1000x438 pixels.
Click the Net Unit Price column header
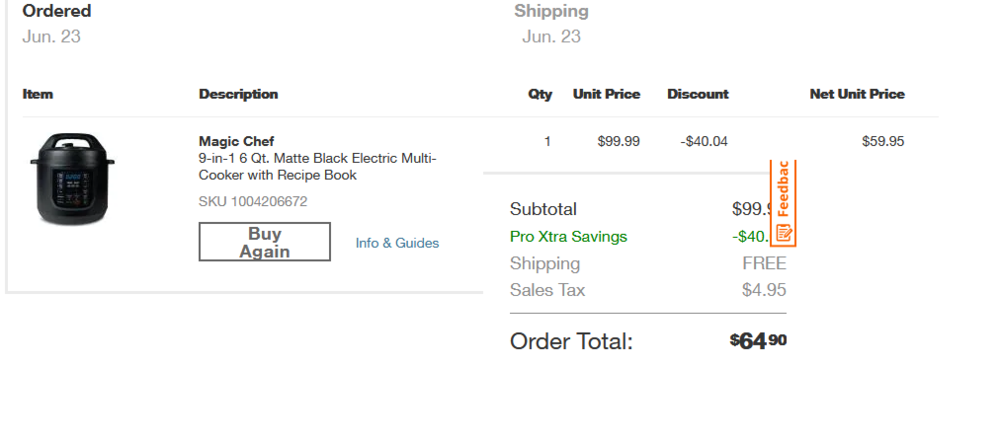857,94
